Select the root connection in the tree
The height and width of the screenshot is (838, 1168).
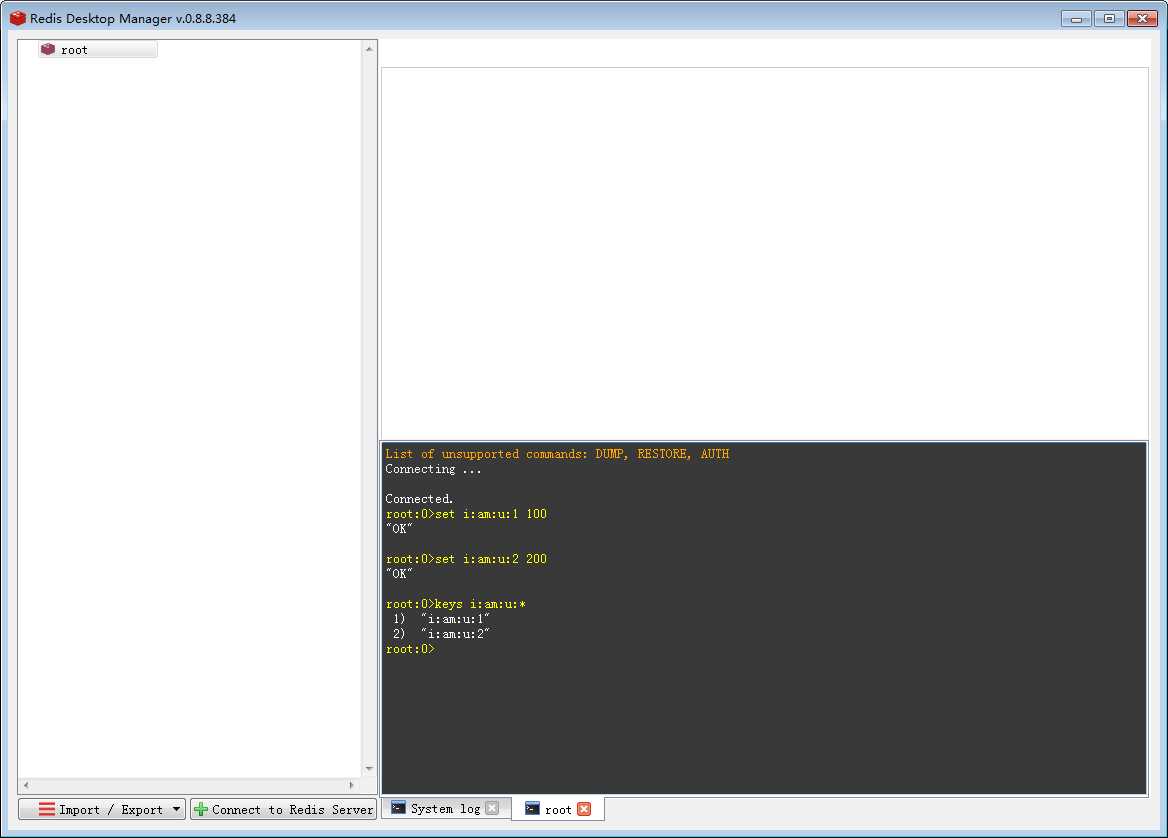98,50
